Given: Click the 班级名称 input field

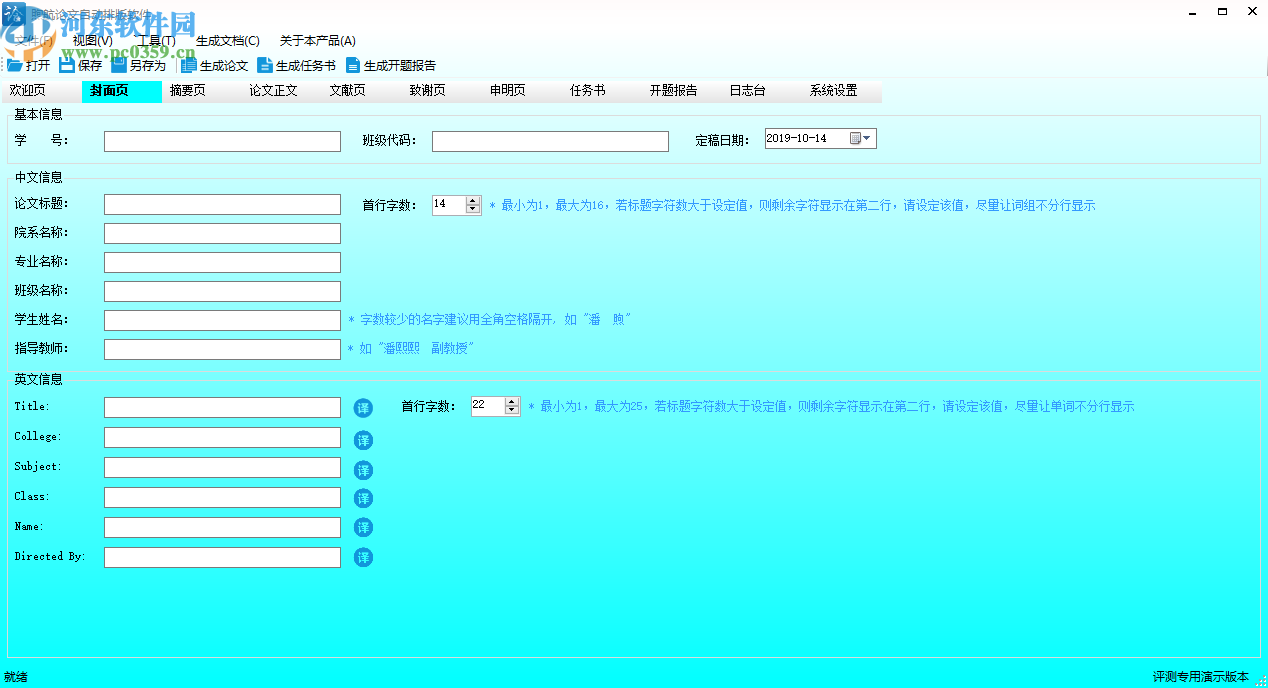Looking at the screenshot, I should coord(222,292).
